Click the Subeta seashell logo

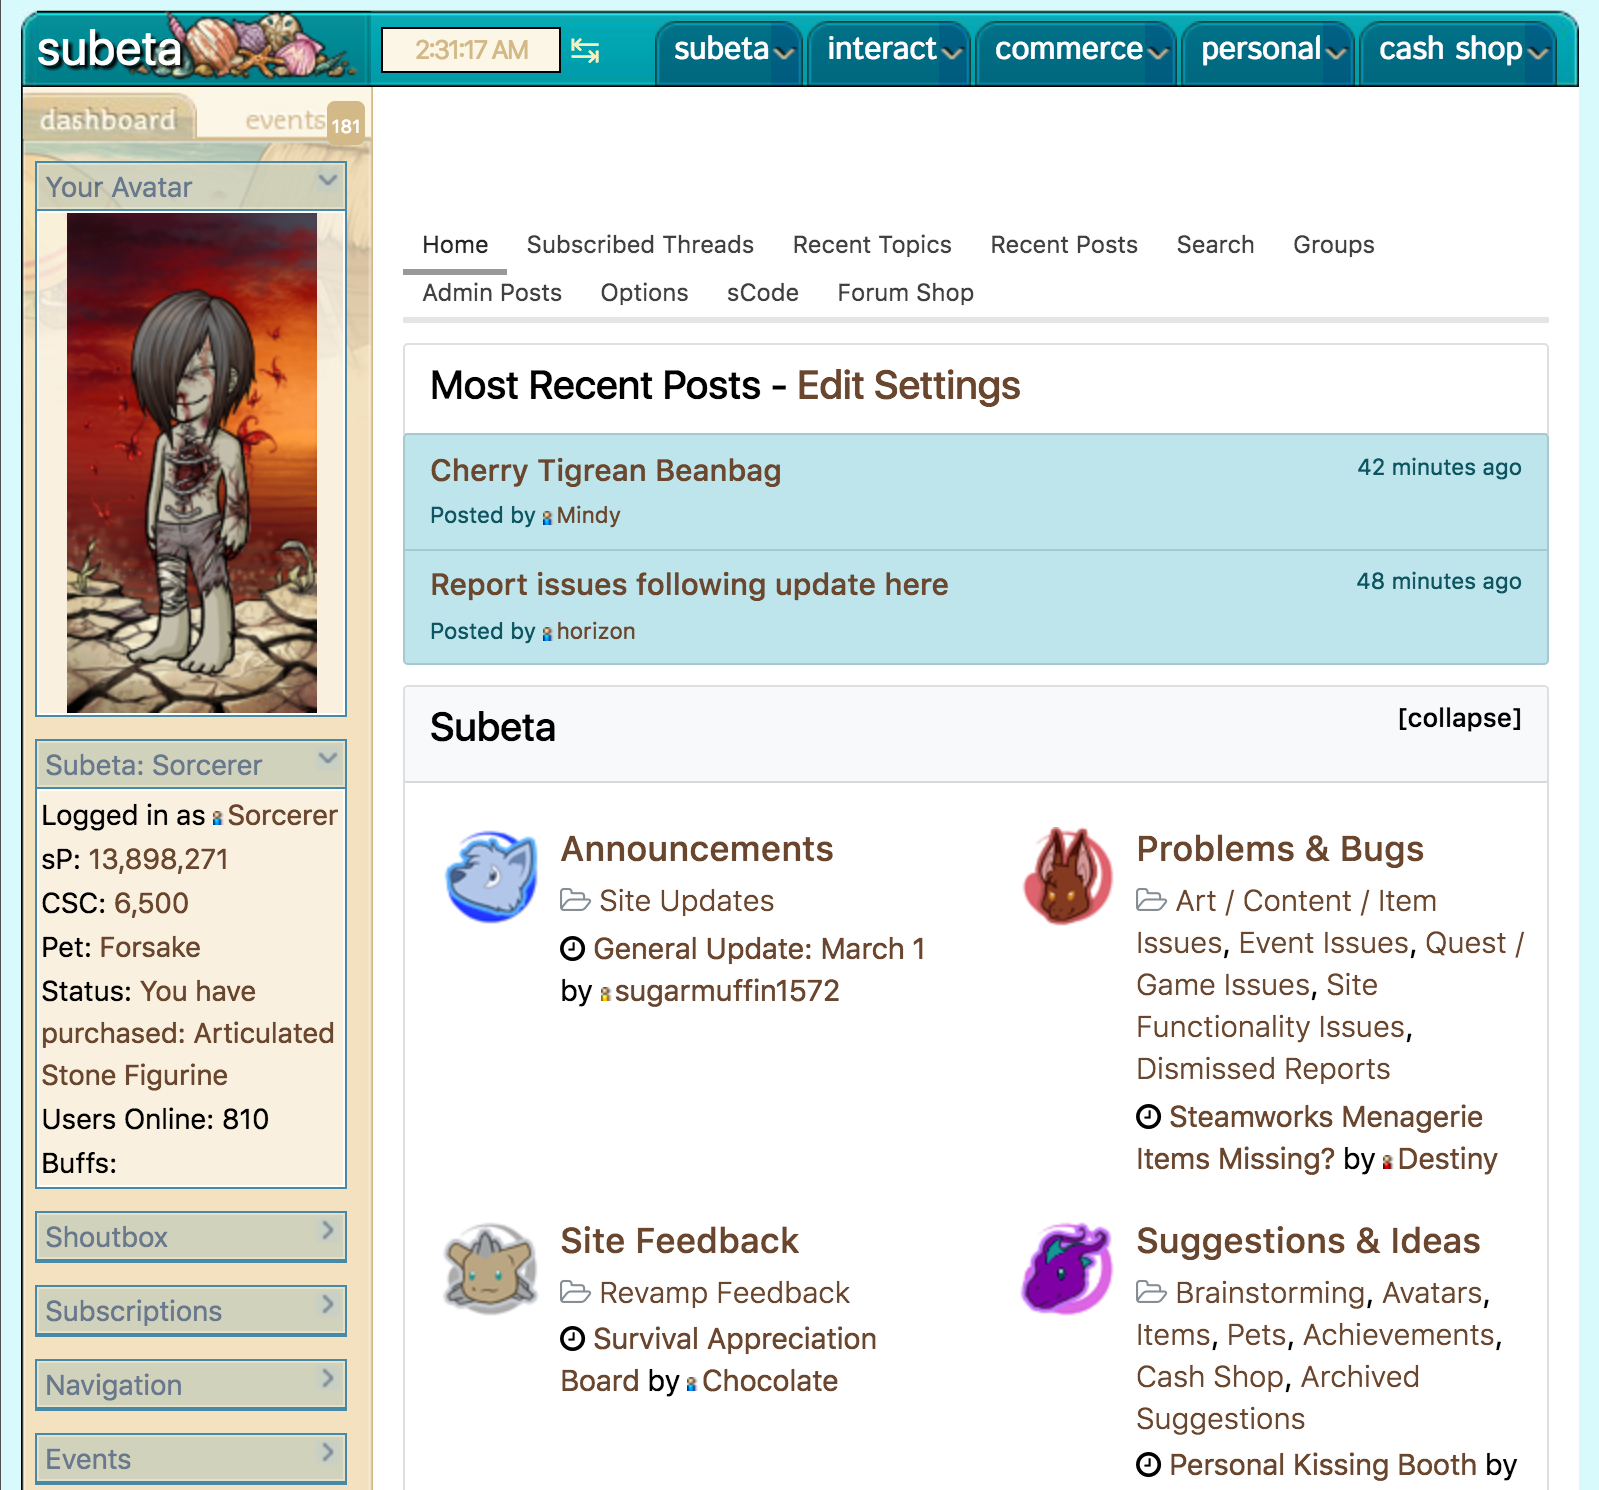click(190, 48)
